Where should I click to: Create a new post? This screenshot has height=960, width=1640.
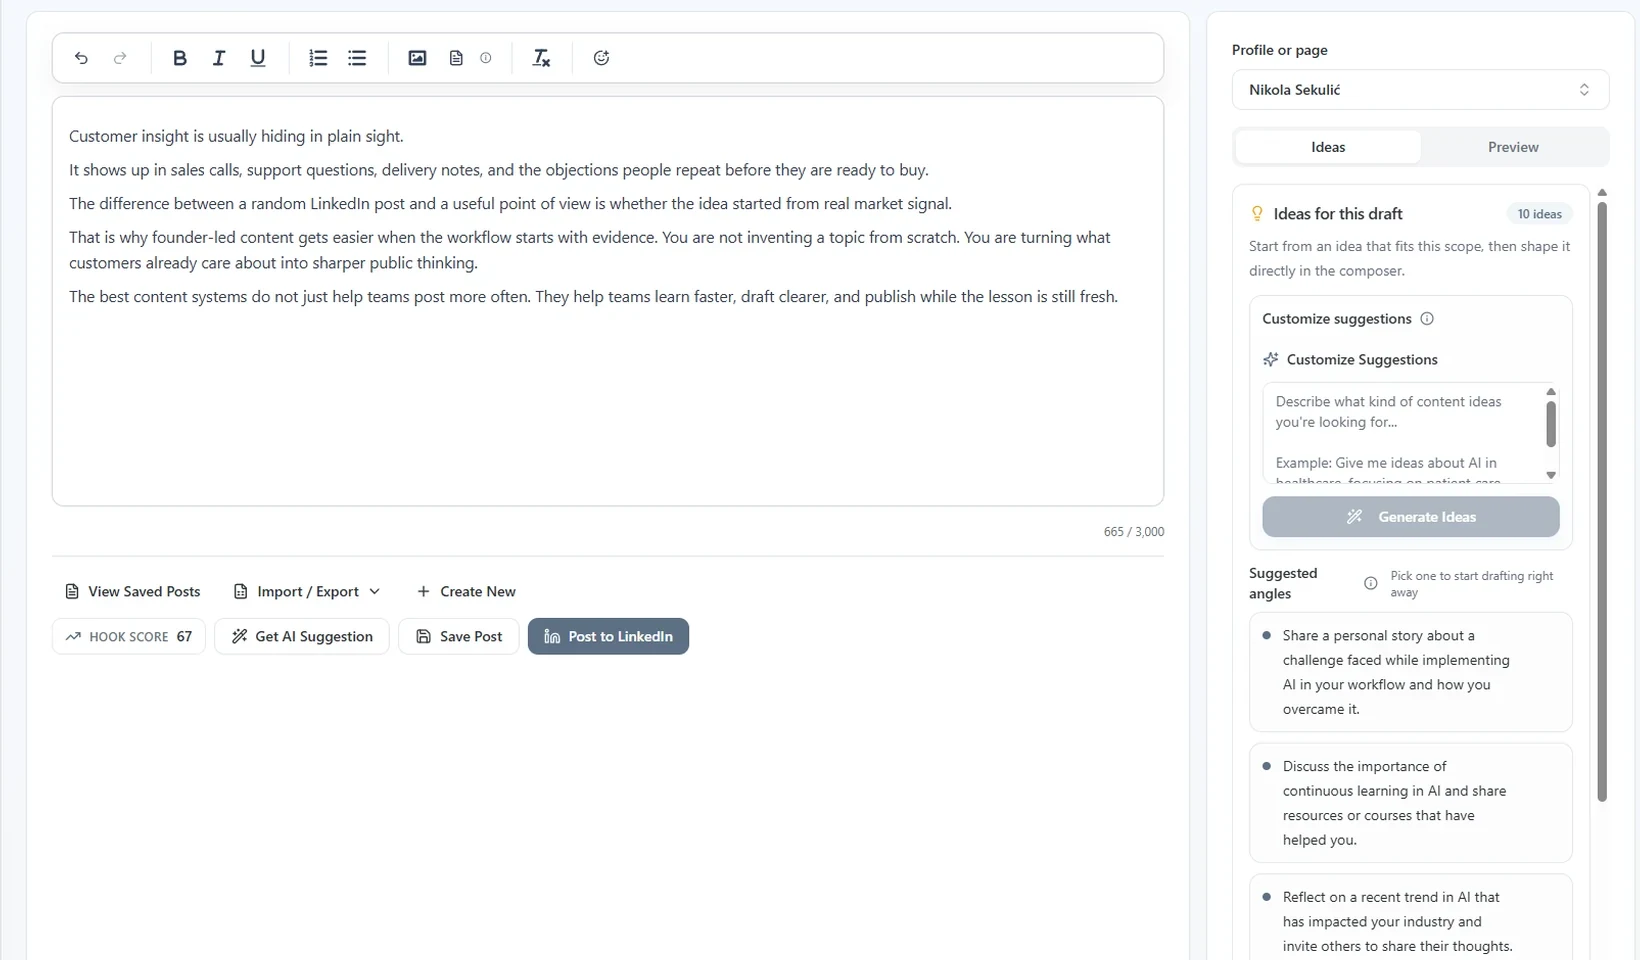pyautogui.click(x=466, y=591)
